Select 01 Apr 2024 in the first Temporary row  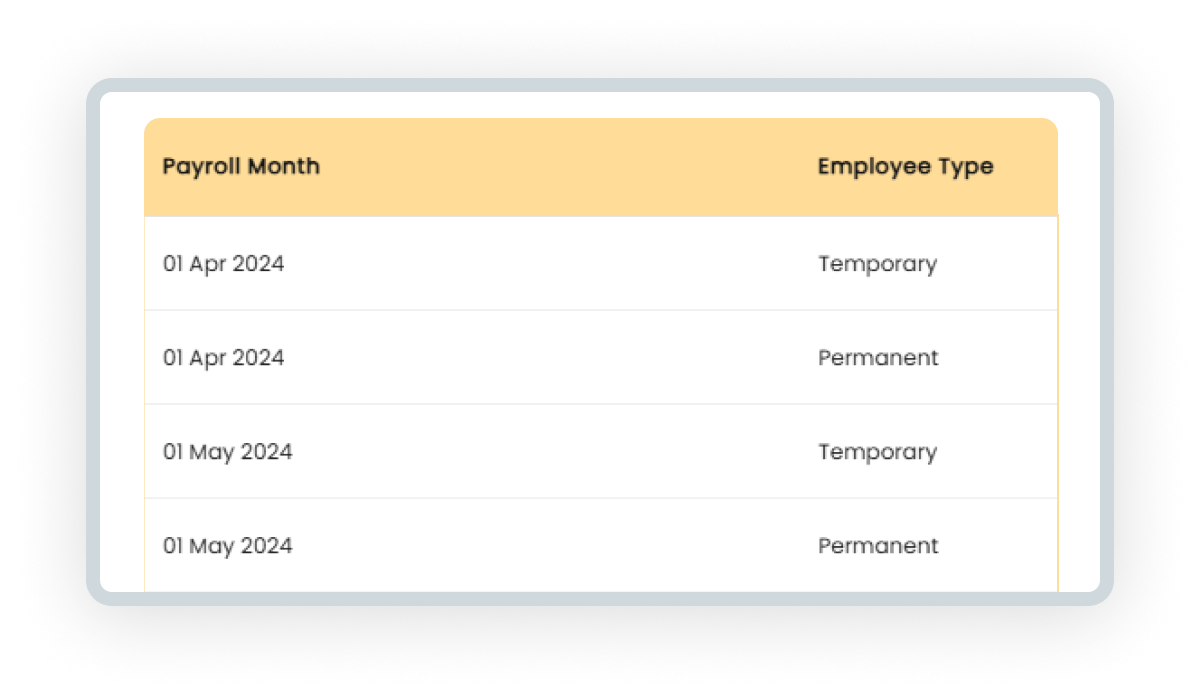pos(224,264)
